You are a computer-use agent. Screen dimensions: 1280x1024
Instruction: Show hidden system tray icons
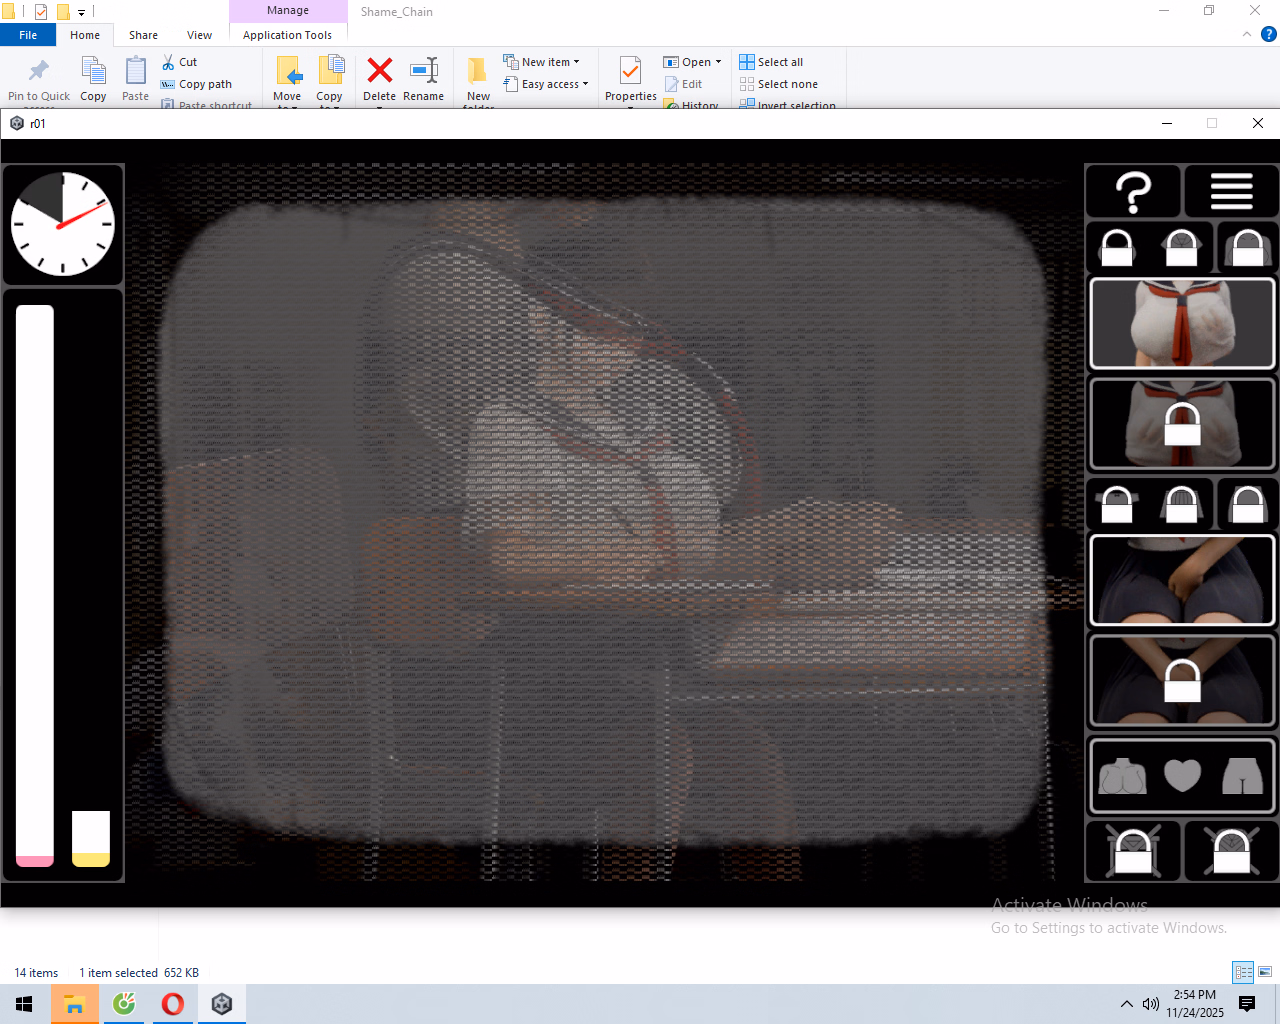[x=1127, y=1004]
